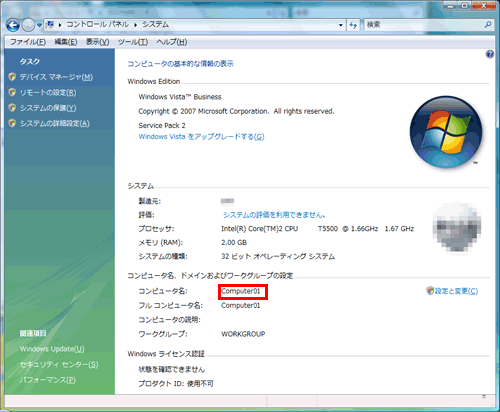Click the Forward navigation arrow button
The width and height of the screenshot is (500, 412).
coord(28,25)
